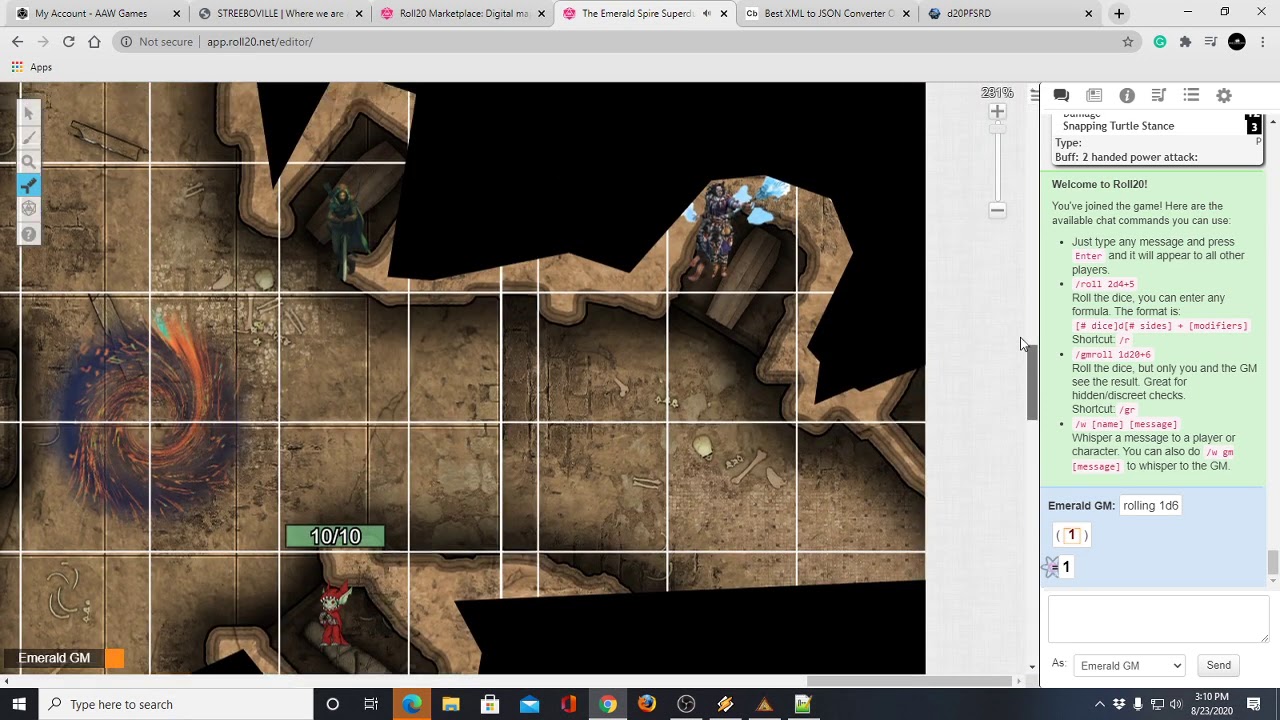Click the zoom out minus button
1280x720 pixels.
tap(997, 210)
